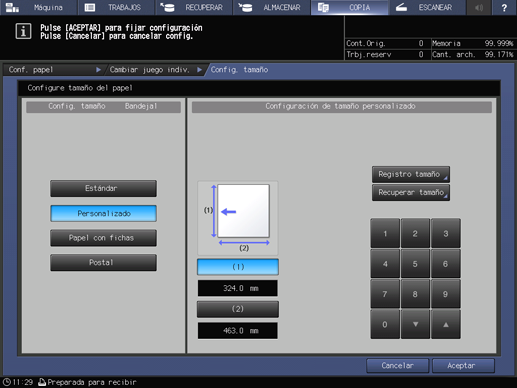Decrease value with down arrow key
Image resolution: width=517 pixels, height=388 pixels.
(x=415, y=324)
